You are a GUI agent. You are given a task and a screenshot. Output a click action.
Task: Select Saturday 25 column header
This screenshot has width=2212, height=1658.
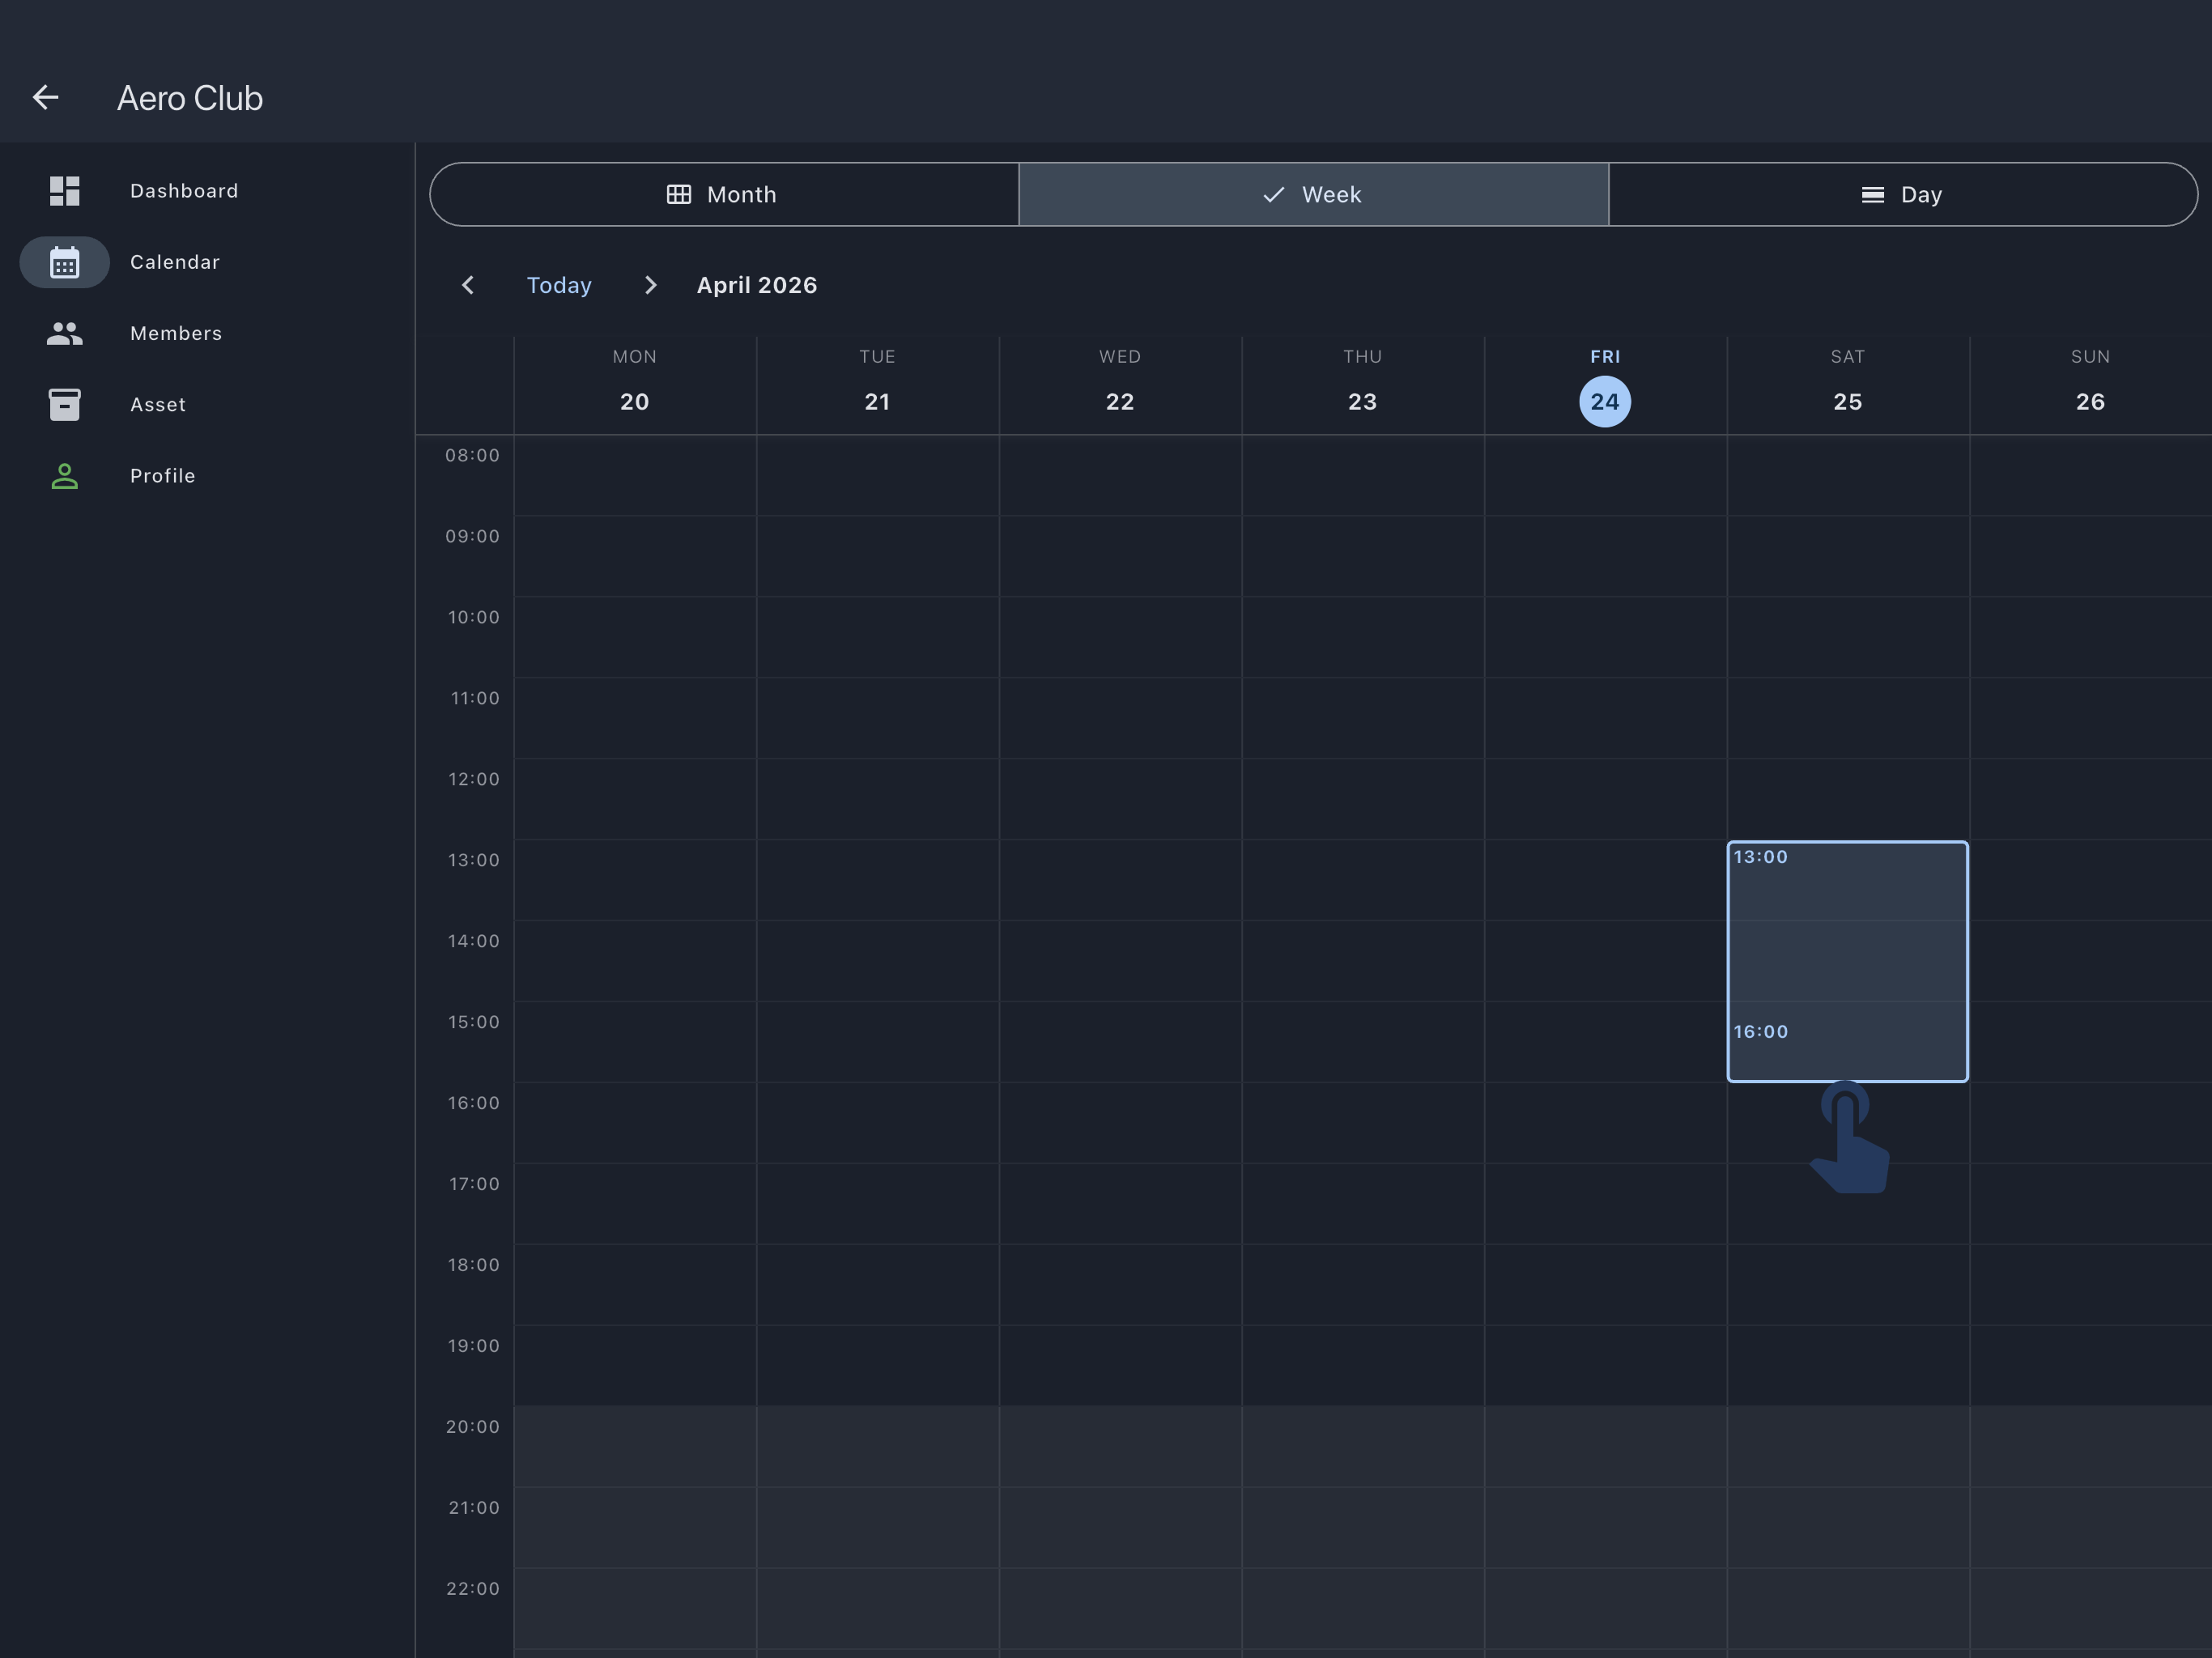click(x=1848, y=385)
